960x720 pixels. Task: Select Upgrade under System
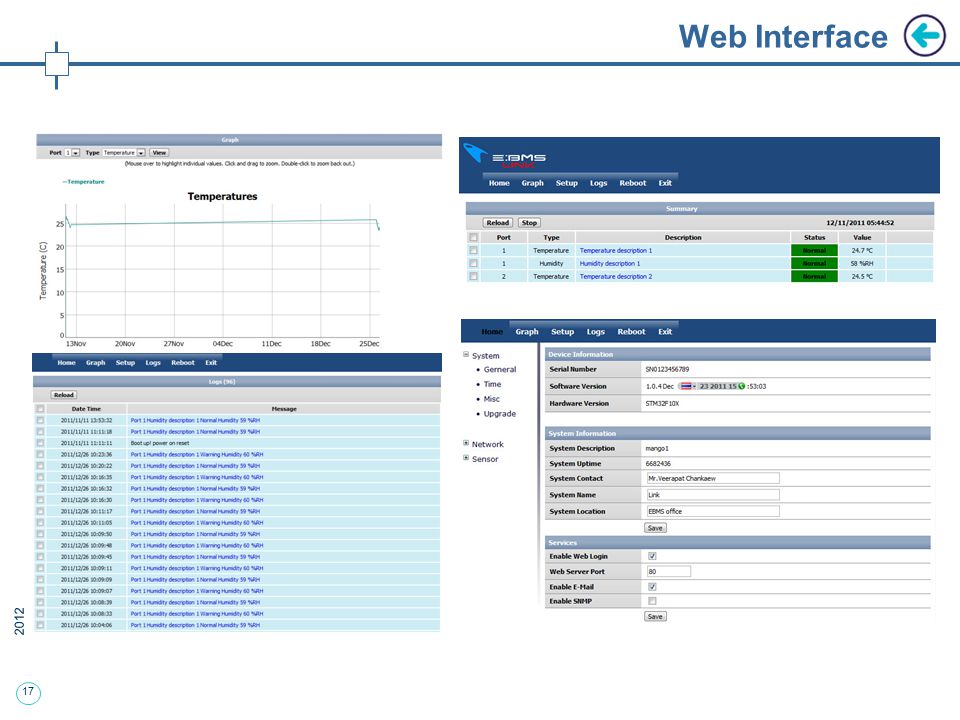pyautogui.click(x=500, y=414)
